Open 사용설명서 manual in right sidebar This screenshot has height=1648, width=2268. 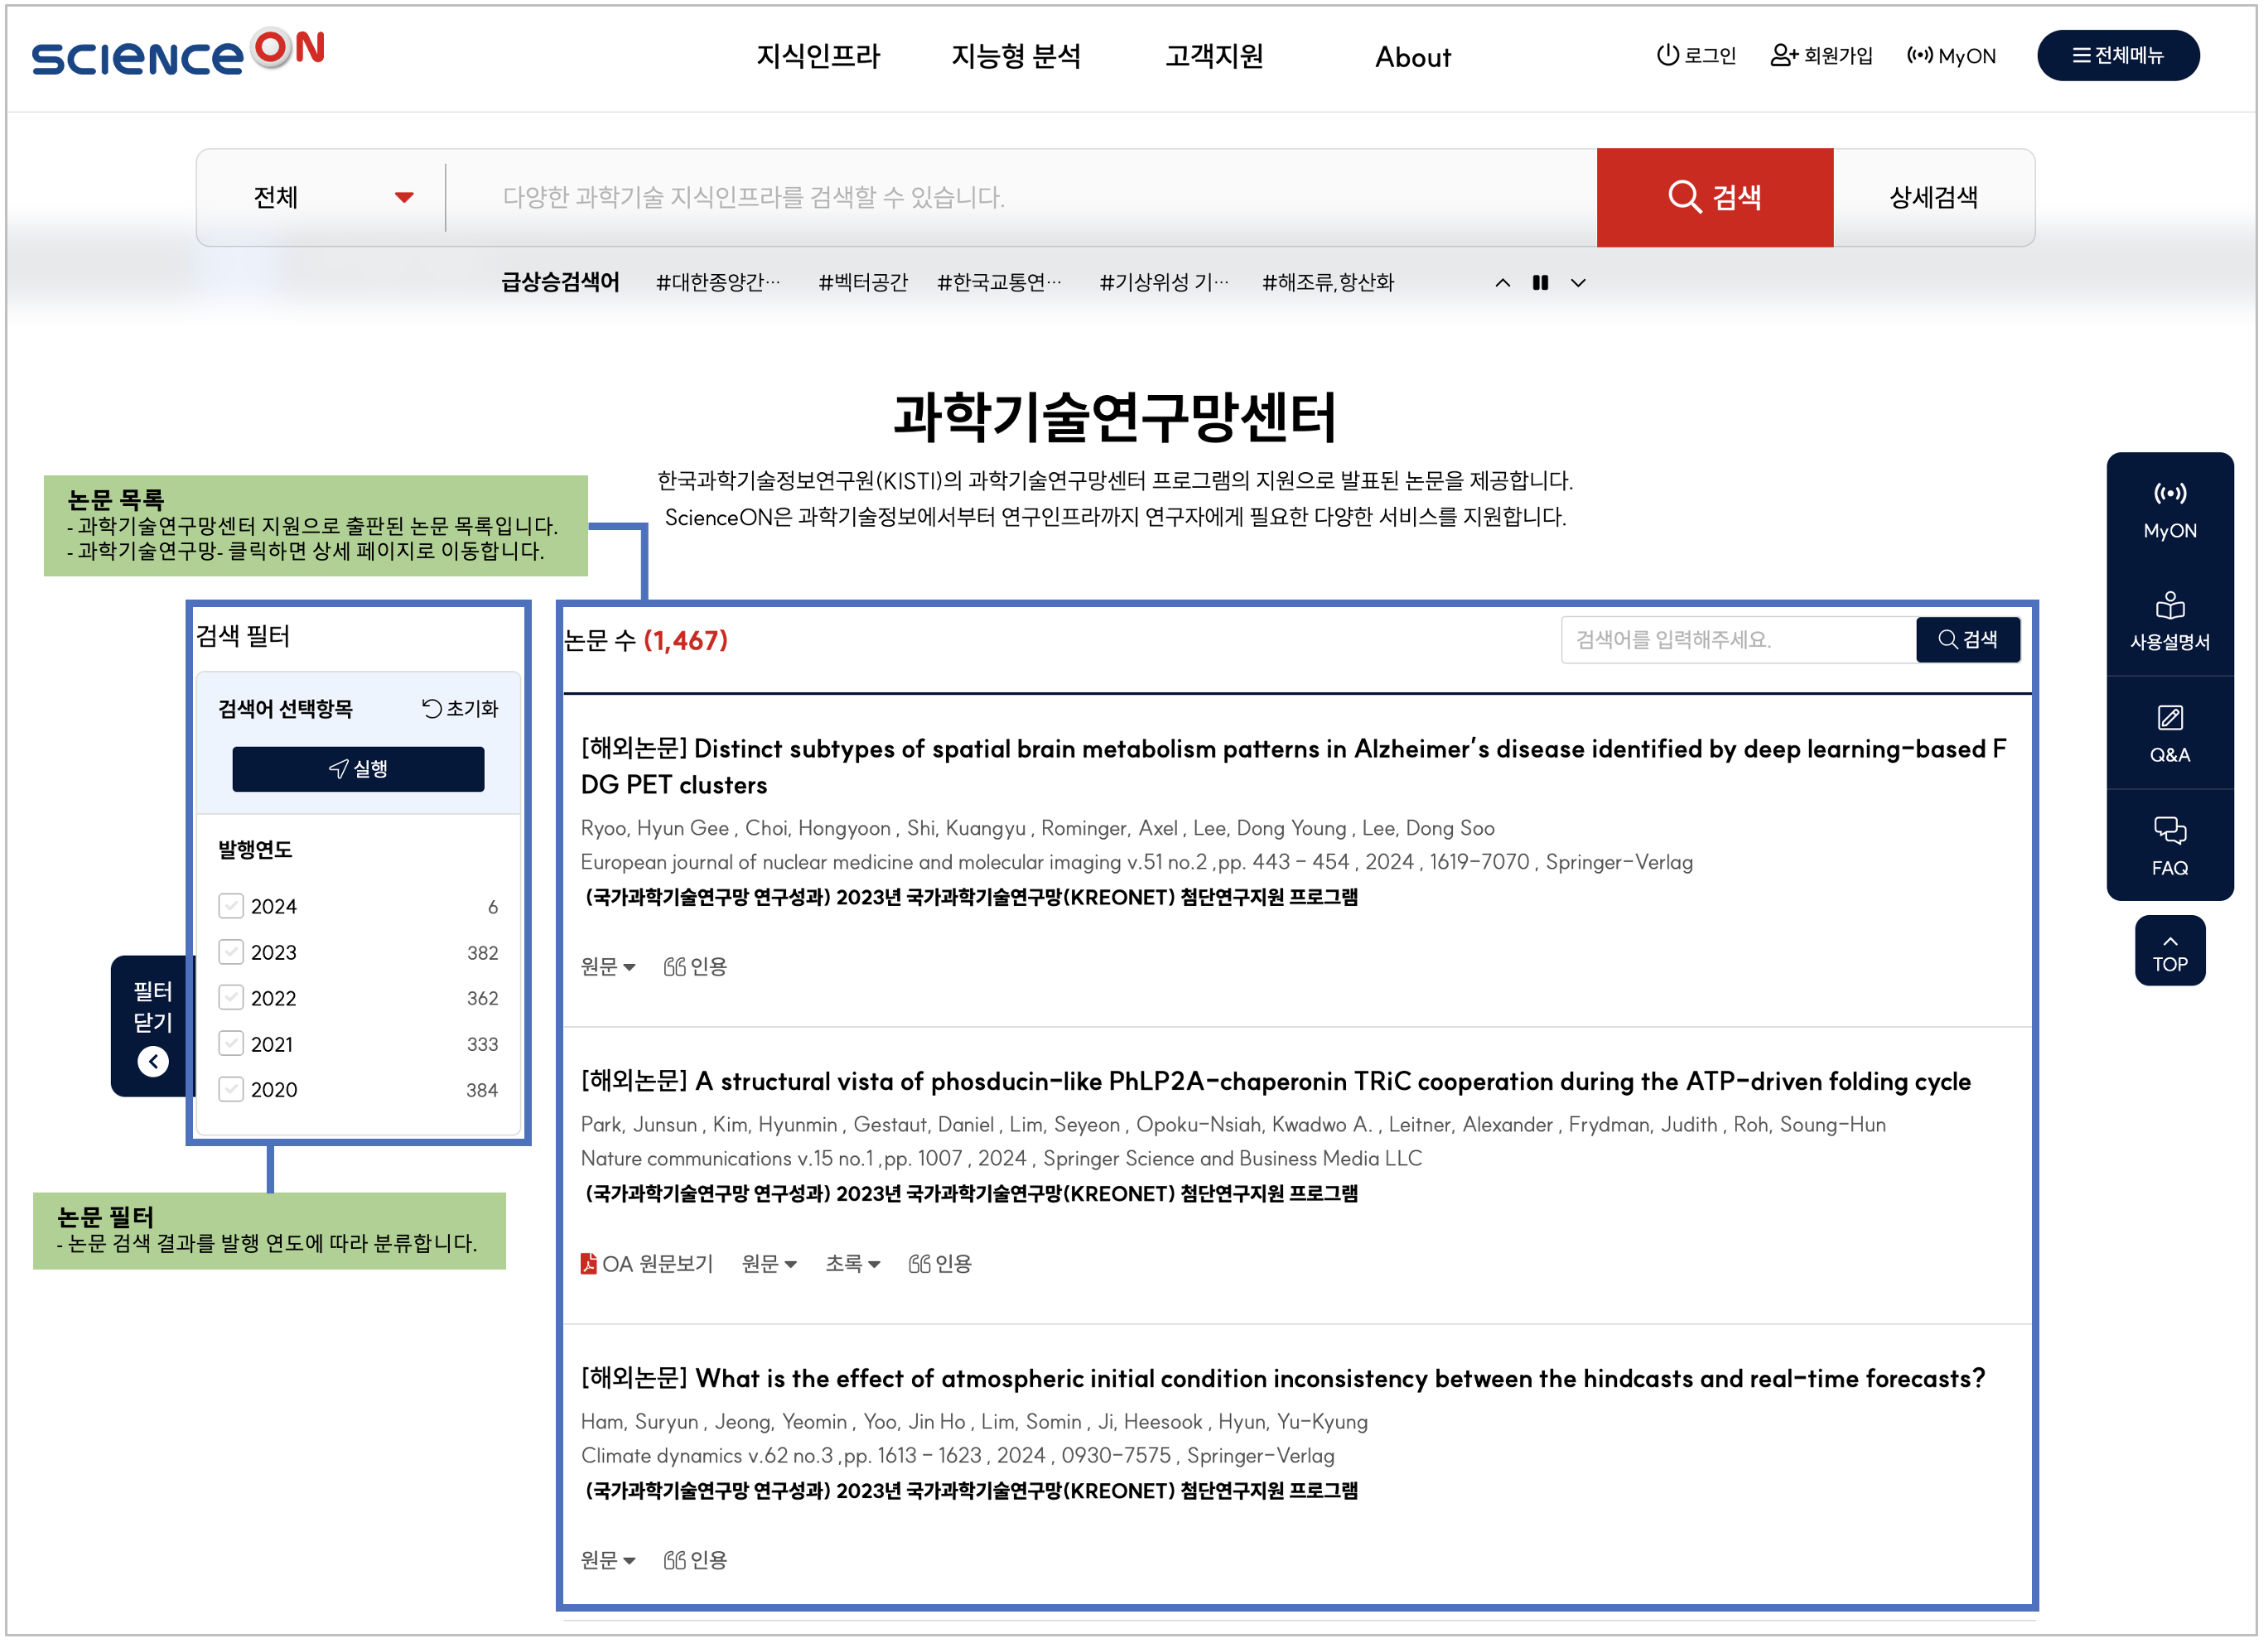pyautogui.click(x=2170, y=622)
